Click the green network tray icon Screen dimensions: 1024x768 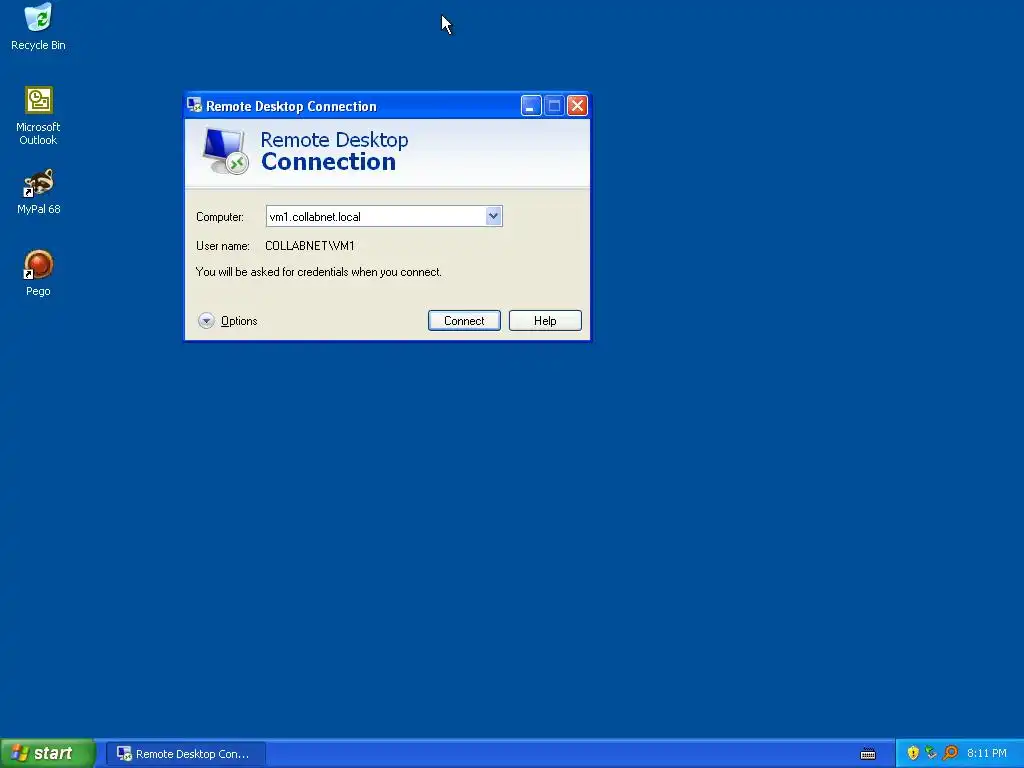tap(931, 753)
